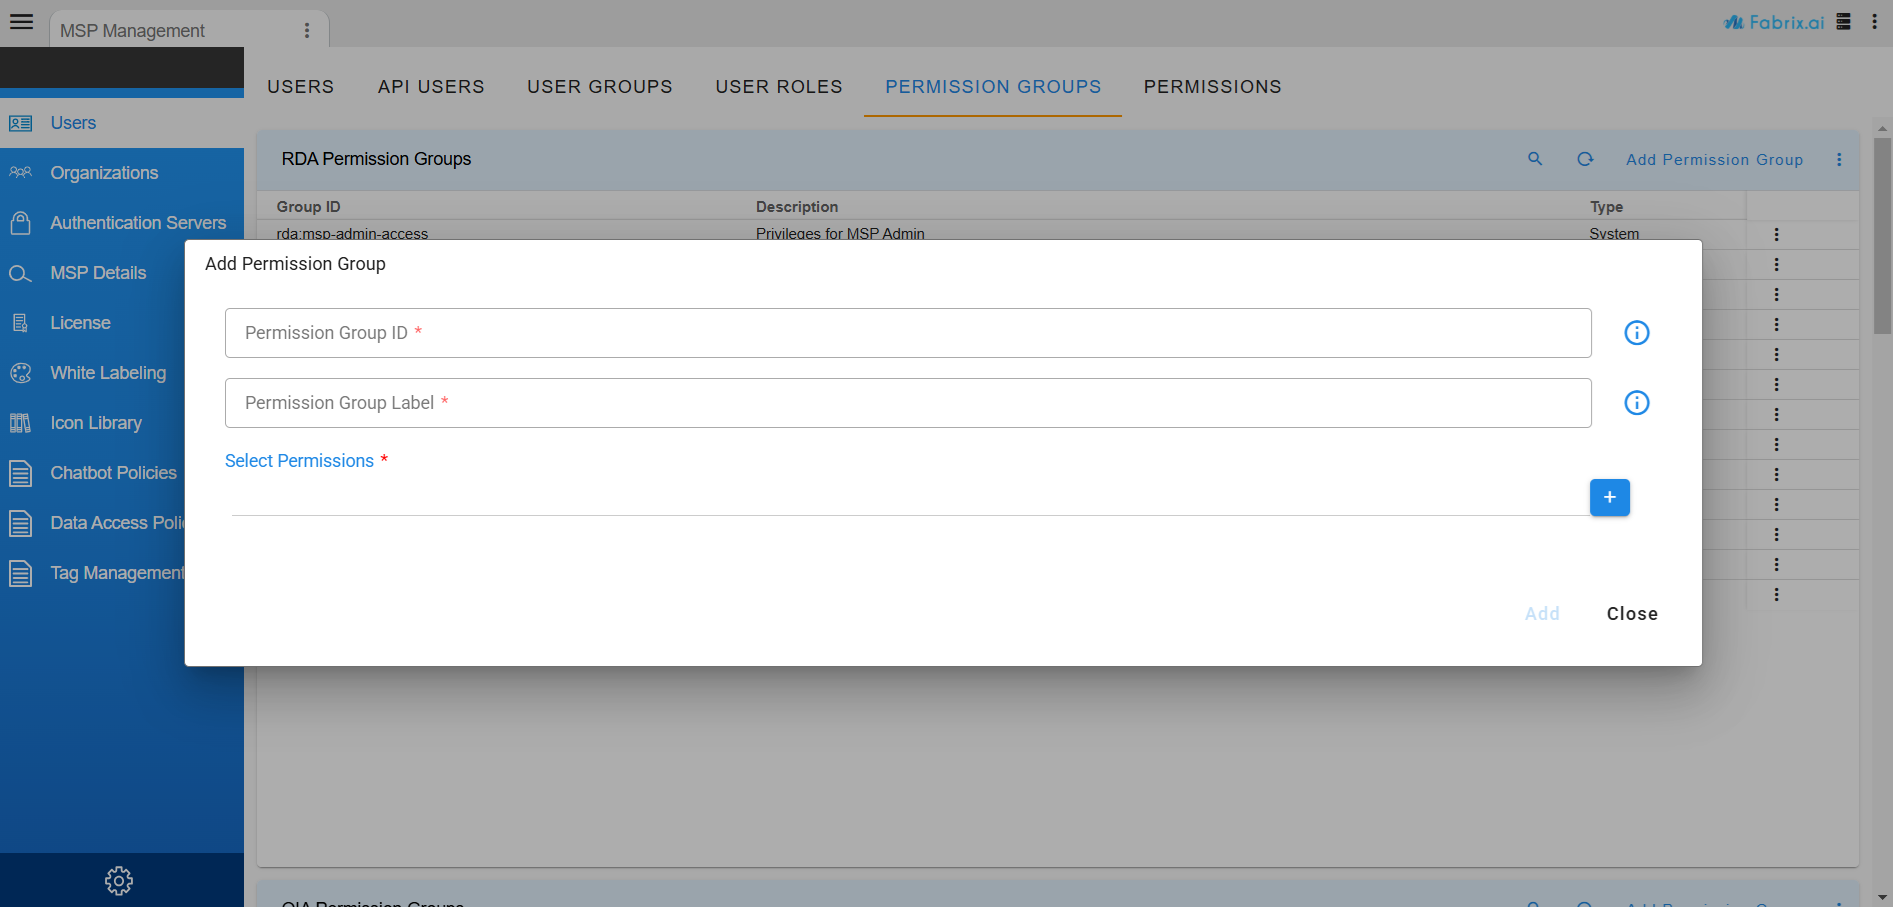The width and height of the screenshot is (1893, 907).
Task: Open Authentication Servers from the sidebar
Action: 138,222
